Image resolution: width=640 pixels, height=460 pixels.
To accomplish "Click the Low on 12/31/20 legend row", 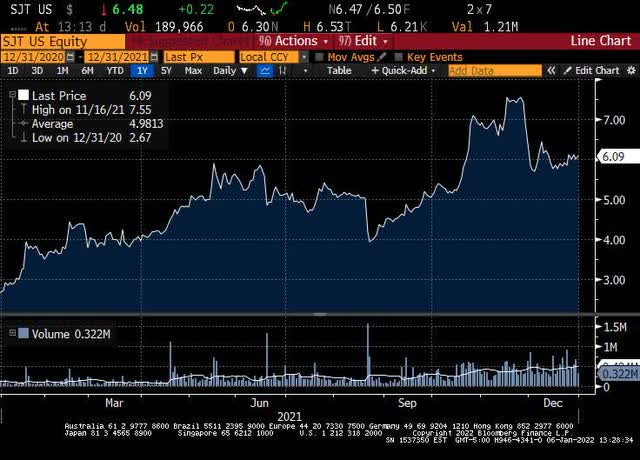I will [x=91, y=138].
